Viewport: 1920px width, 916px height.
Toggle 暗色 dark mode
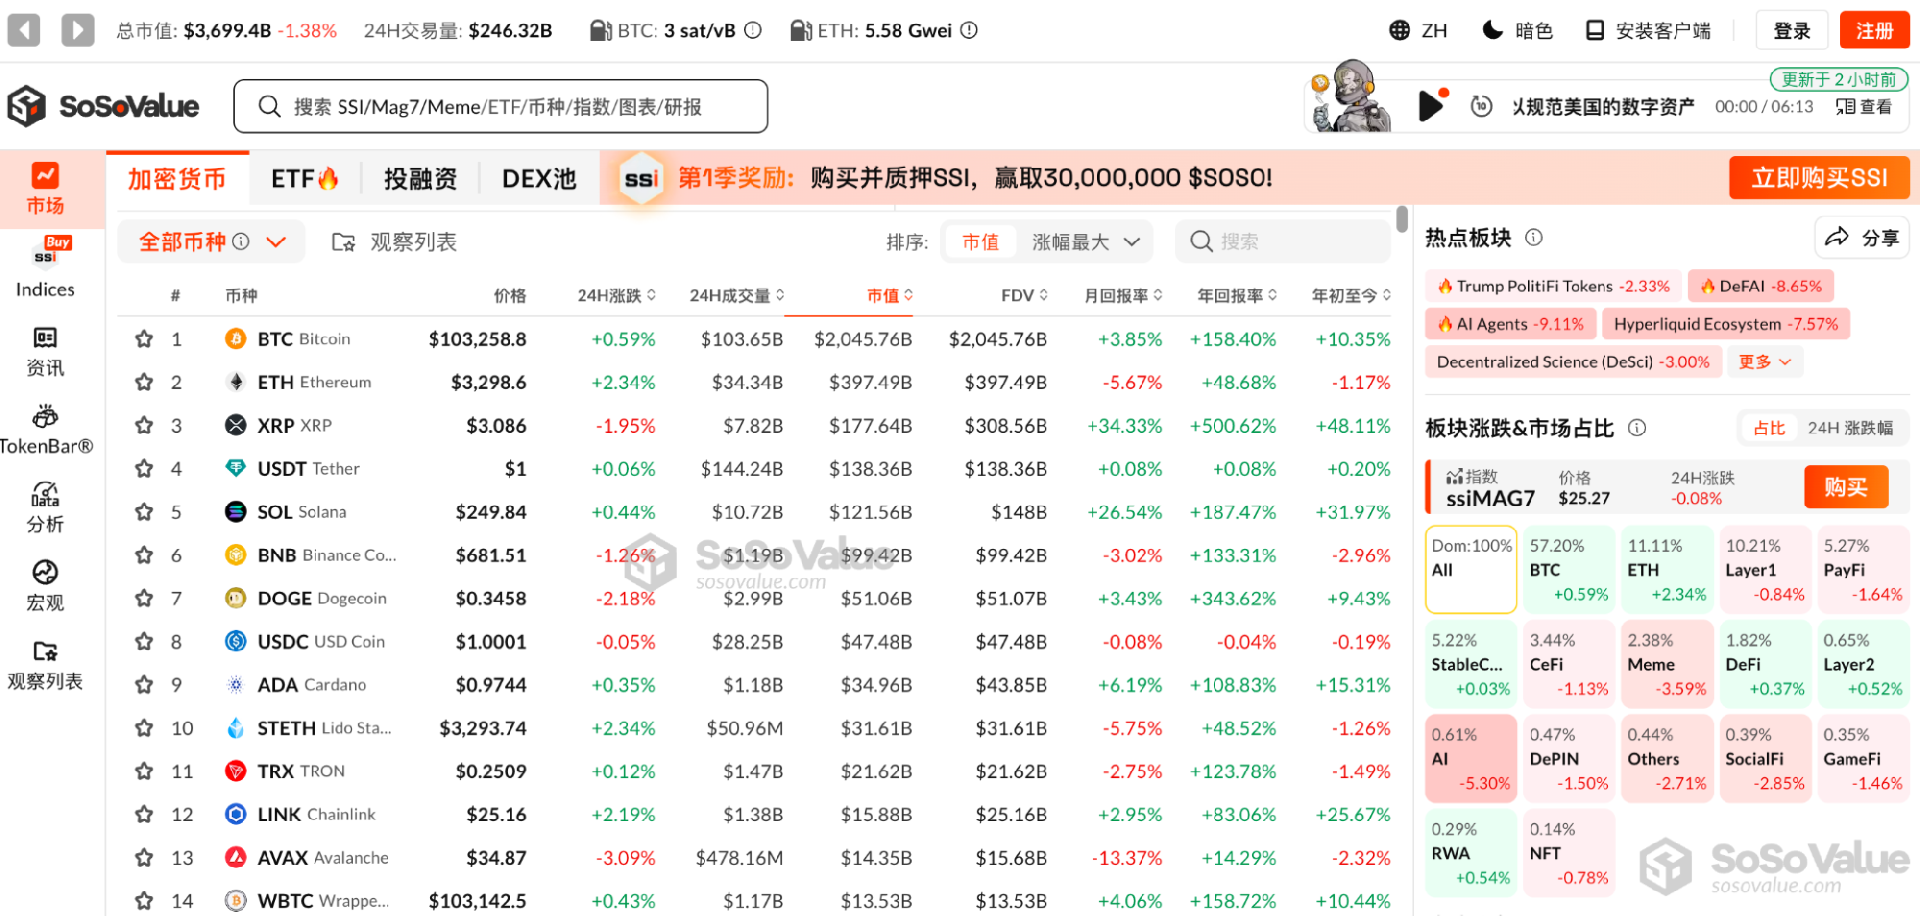(x=1517, y=30)
